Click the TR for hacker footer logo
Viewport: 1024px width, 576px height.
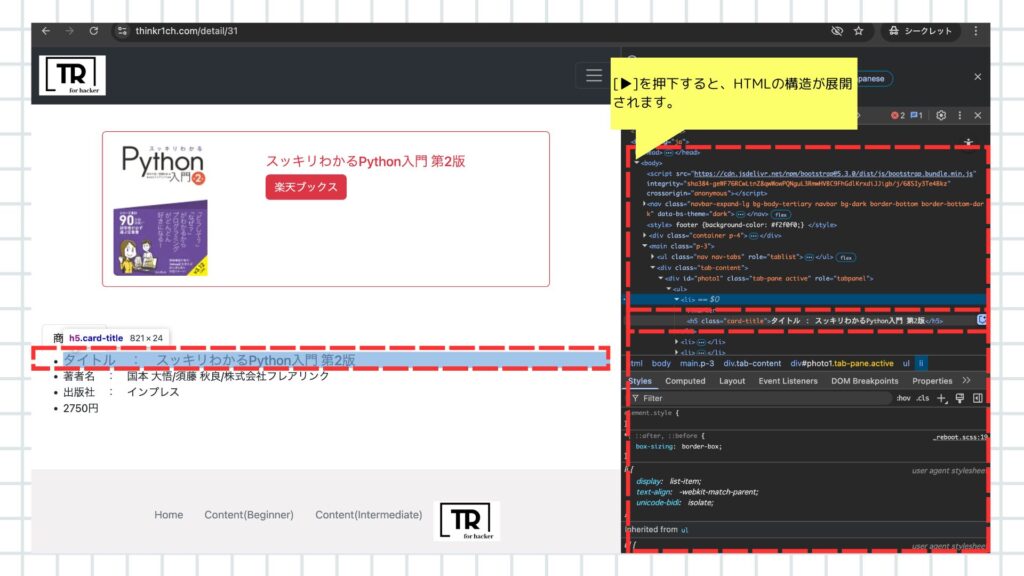[466, 520]
